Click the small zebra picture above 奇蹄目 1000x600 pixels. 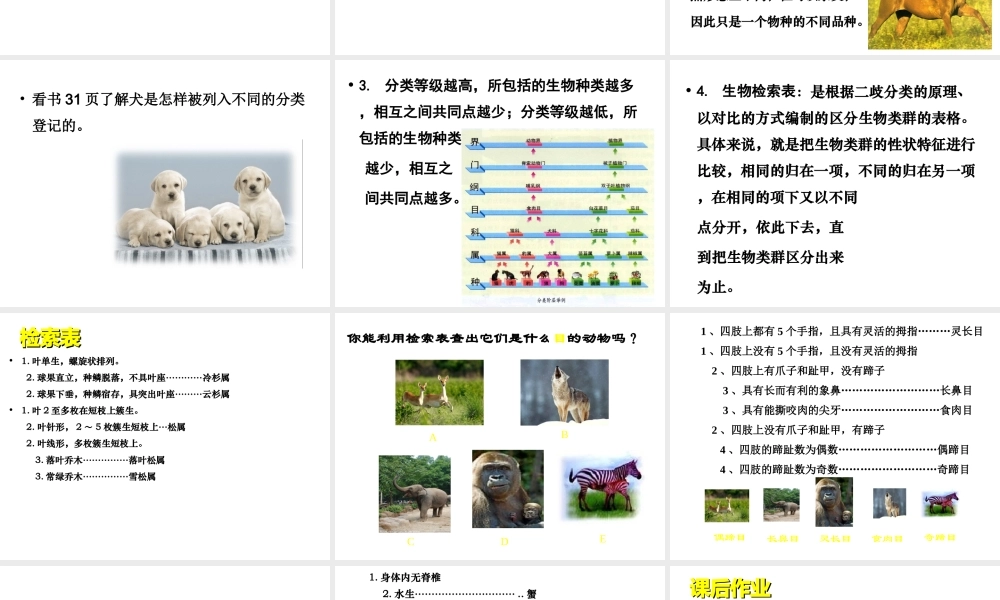[x=941, y=503]
